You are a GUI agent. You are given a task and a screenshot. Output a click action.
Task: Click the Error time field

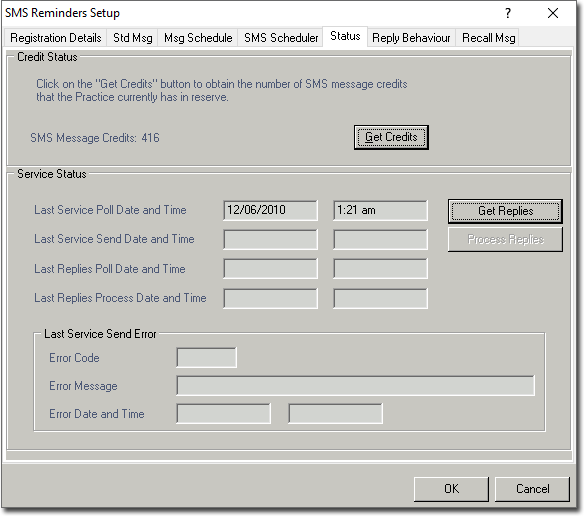tap(335, 414)
